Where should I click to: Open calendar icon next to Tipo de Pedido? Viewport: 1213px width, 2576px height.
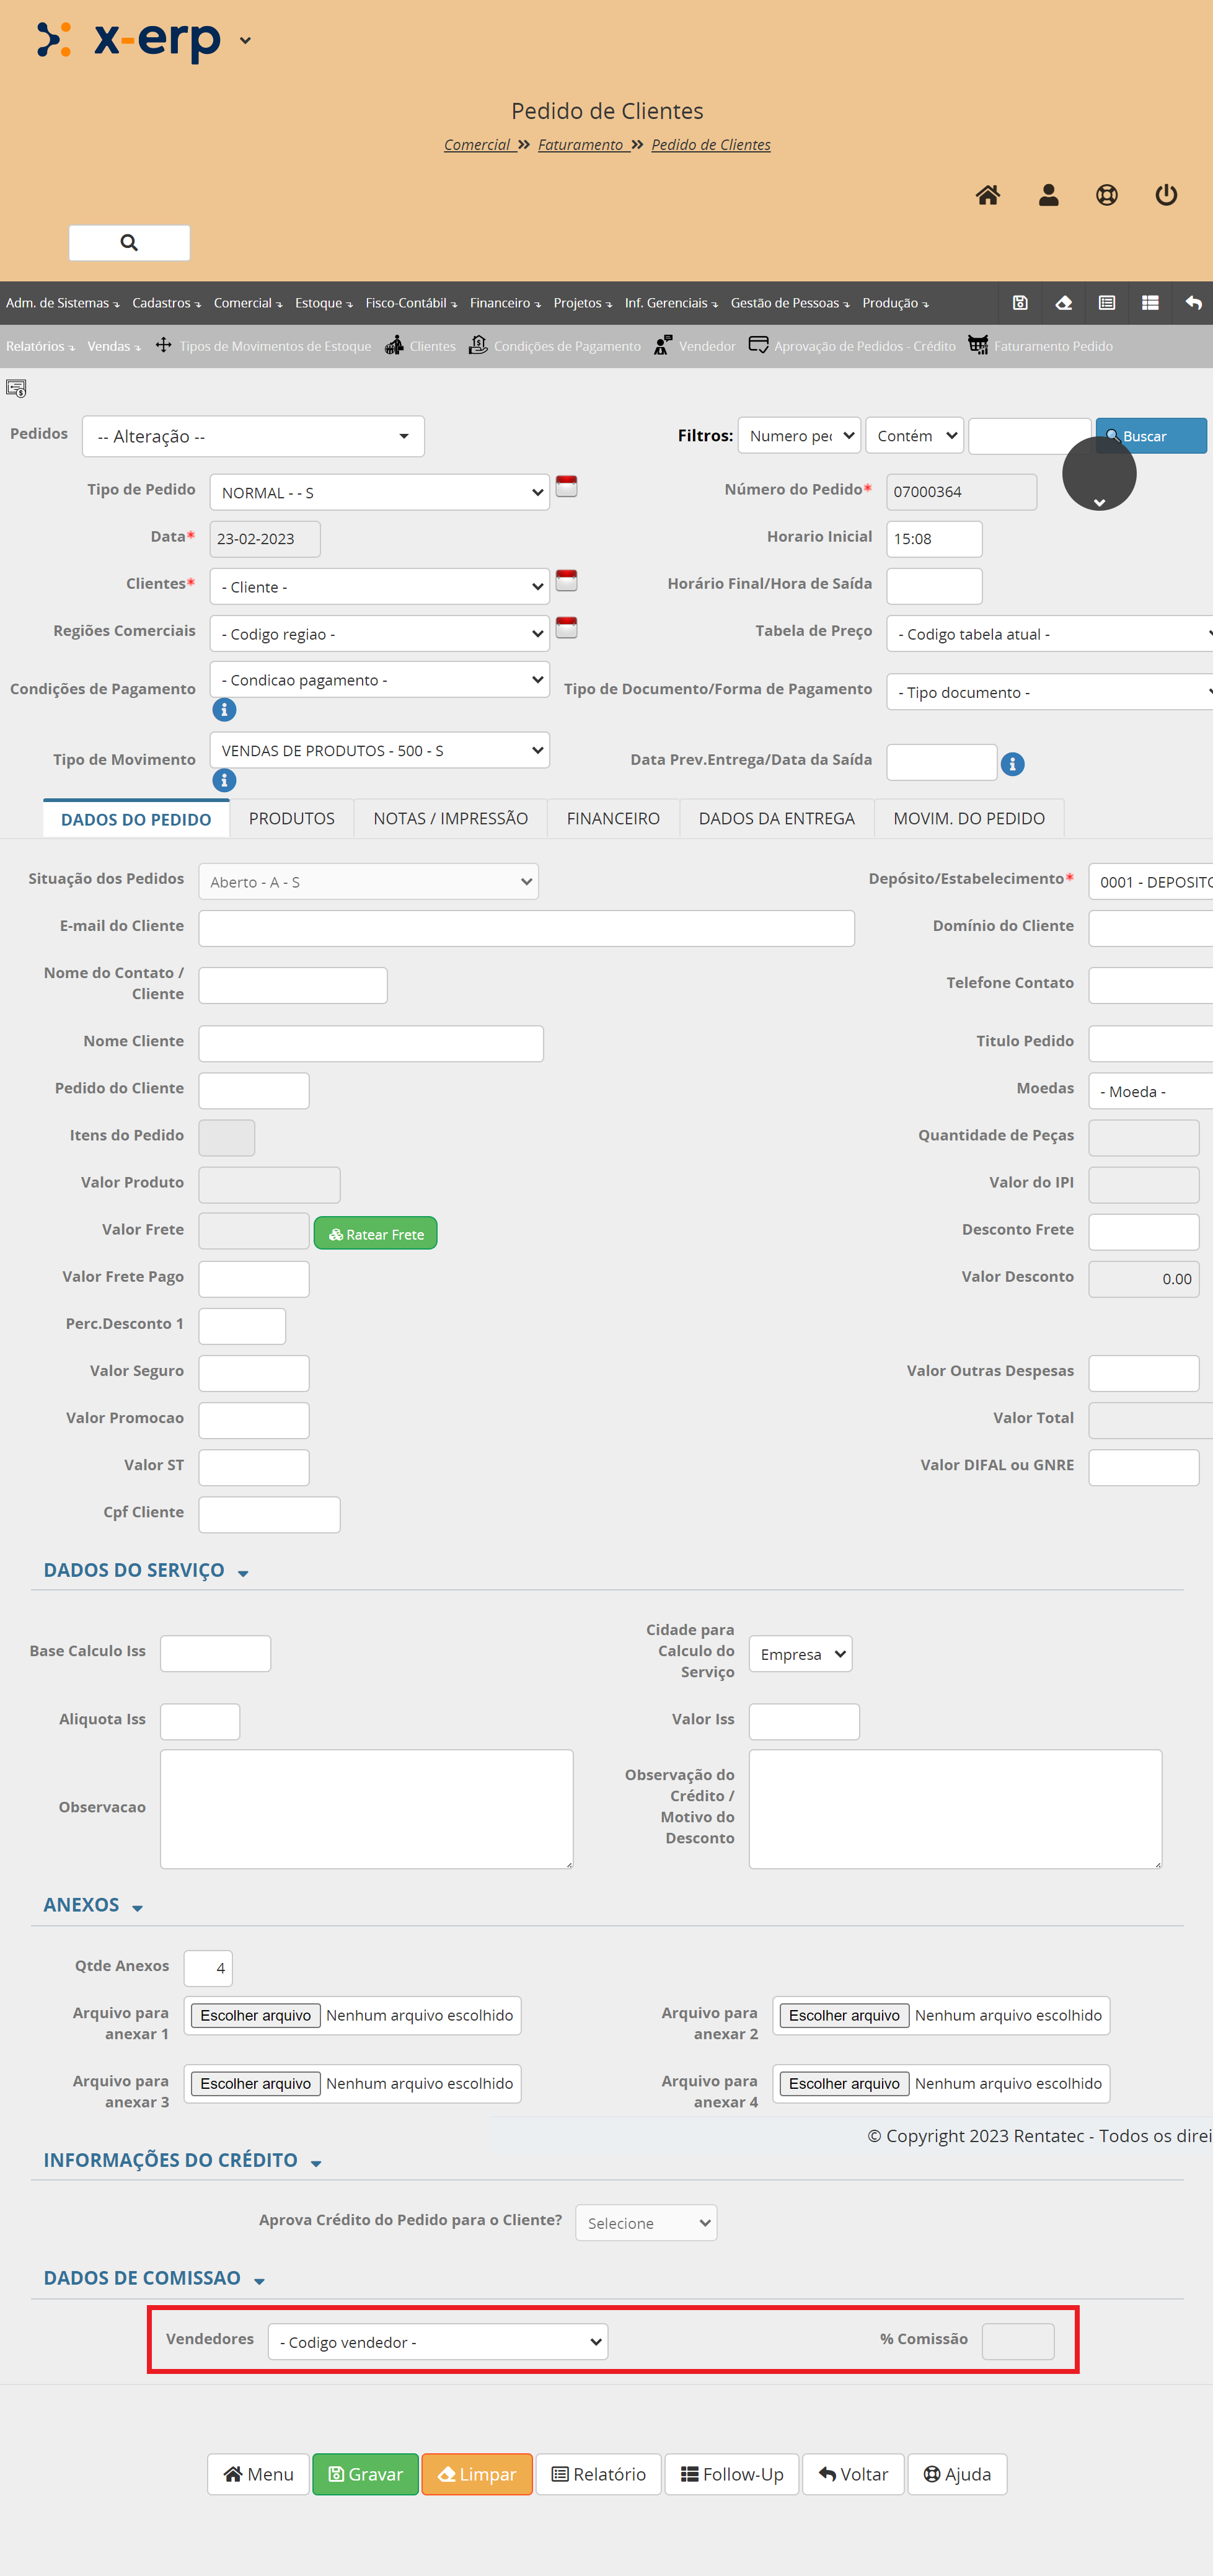tap(566, 487)
